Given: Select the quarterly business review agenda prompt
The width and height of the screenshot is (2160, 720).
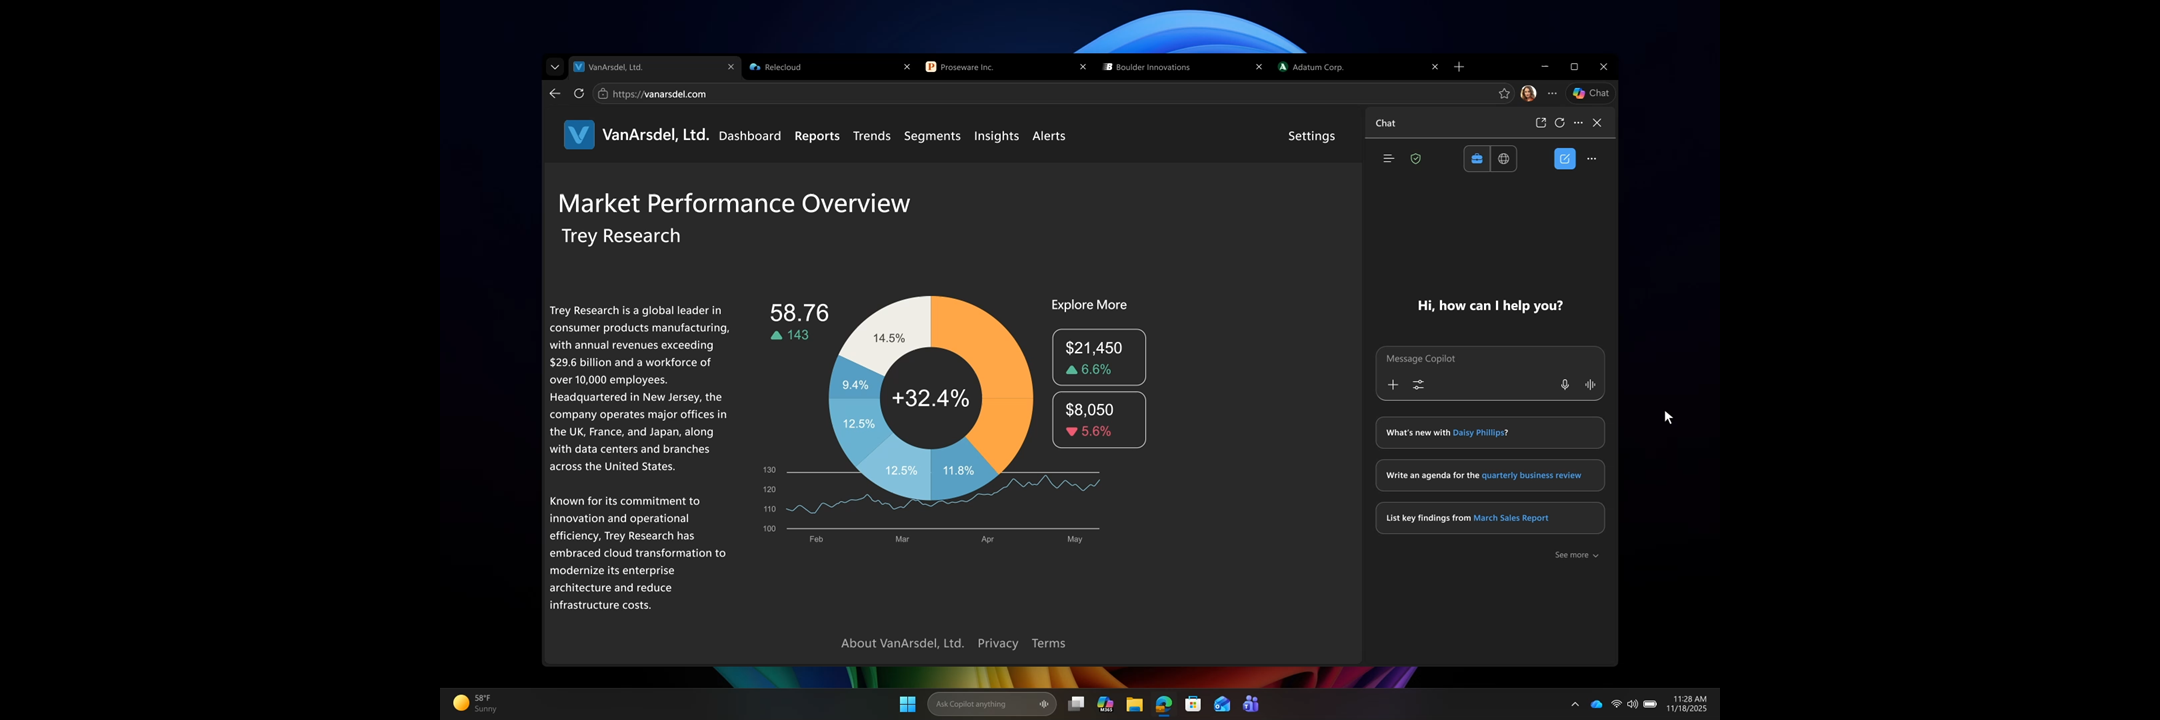Looking at the screenshot, I should tap(1490, 476).
